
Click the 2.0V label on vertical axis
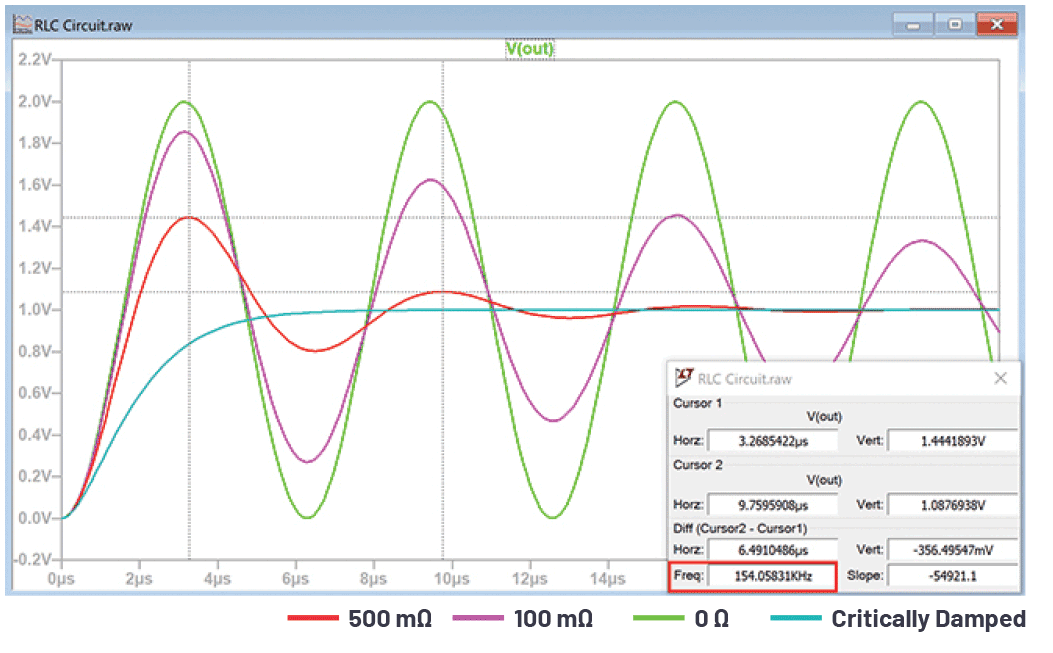[34, 101]
